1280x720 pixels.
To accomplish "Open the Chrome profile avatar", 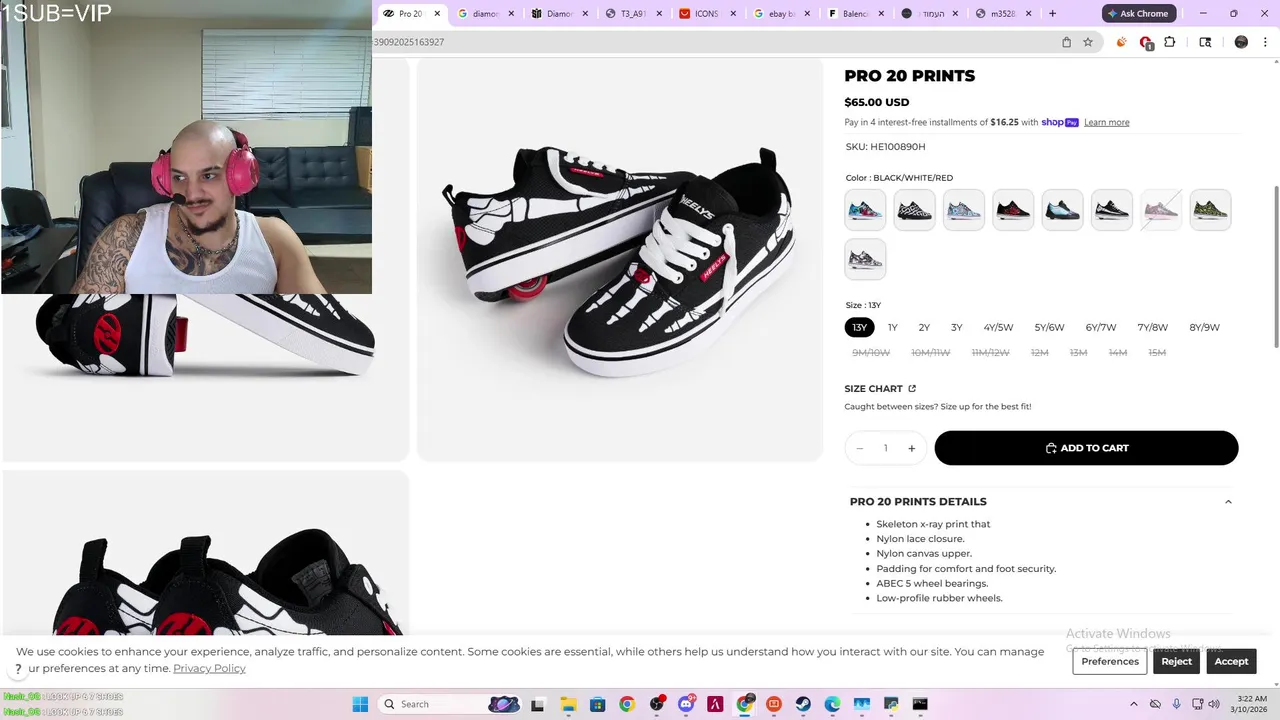I will coord(1241,42).
